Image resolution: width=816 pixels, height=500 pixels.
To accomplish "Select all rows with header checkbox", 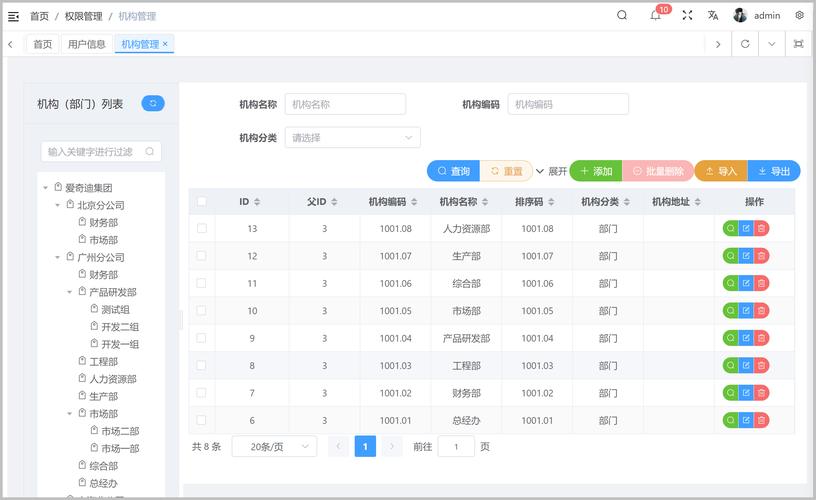I will click(x=202, y=201).
